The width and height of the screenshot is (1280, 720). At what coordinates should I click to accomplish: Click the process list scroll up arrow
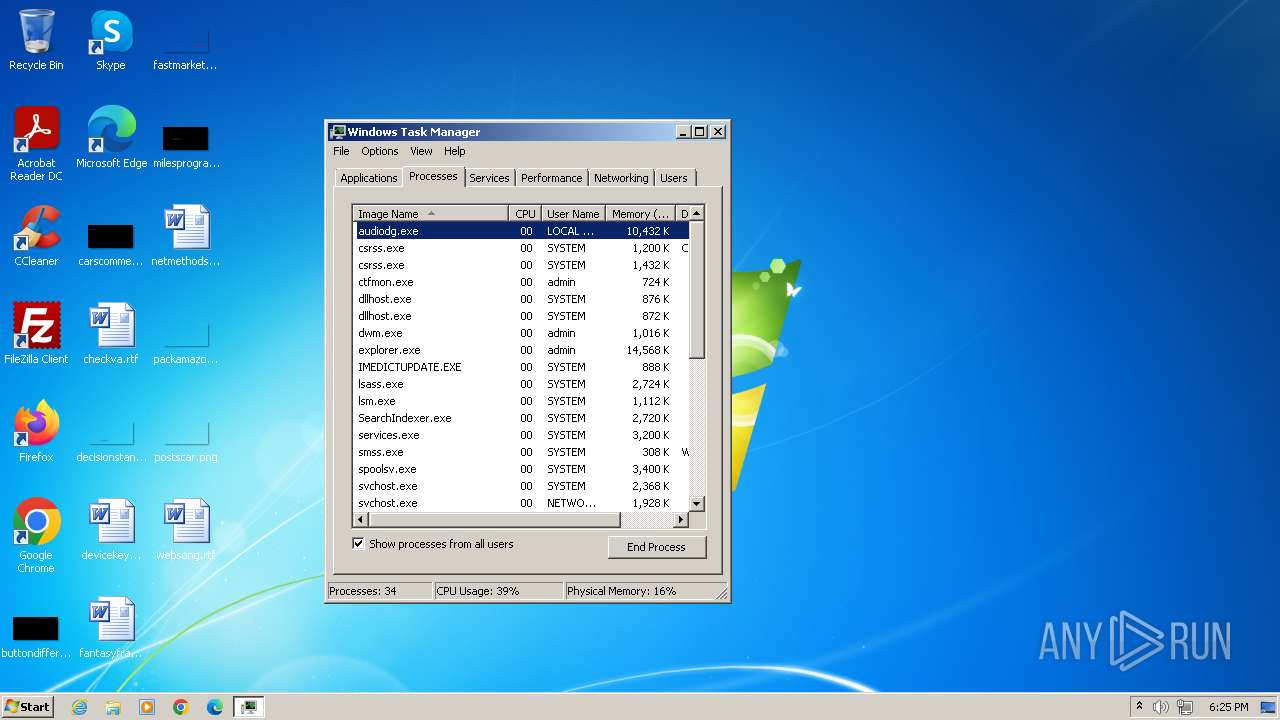click(x=697, y=213)
